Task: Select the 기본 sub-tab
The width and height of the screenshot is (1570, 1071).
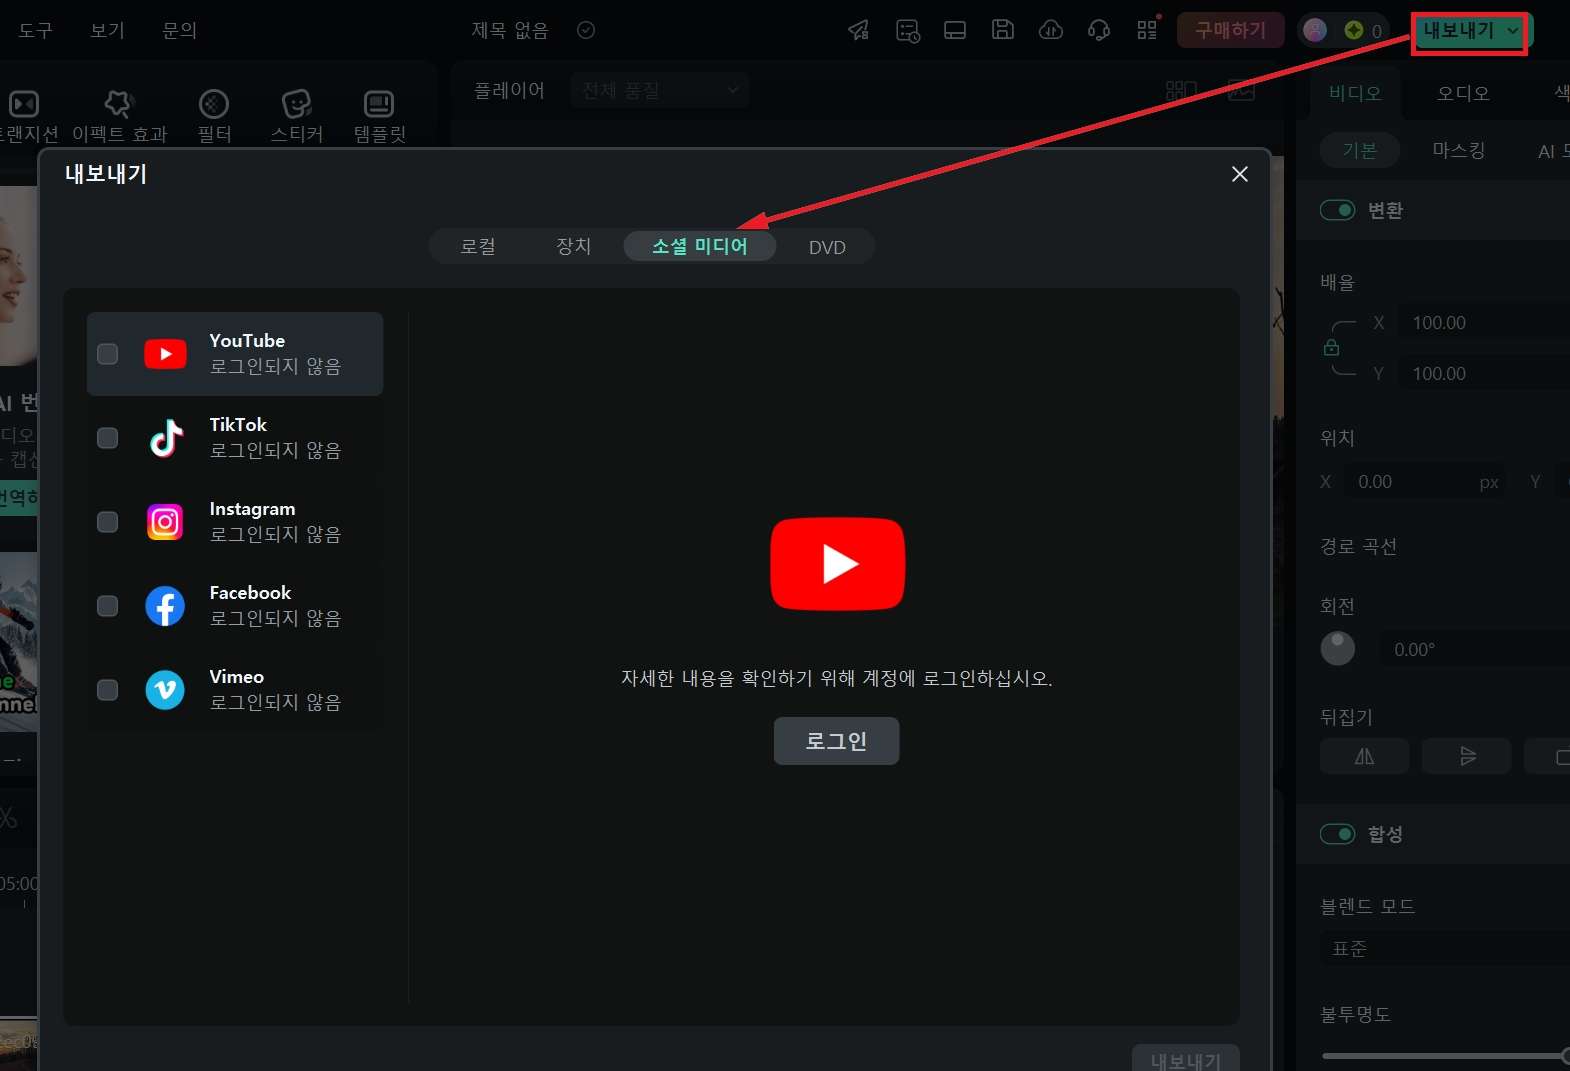Action: coord(1359,150)
